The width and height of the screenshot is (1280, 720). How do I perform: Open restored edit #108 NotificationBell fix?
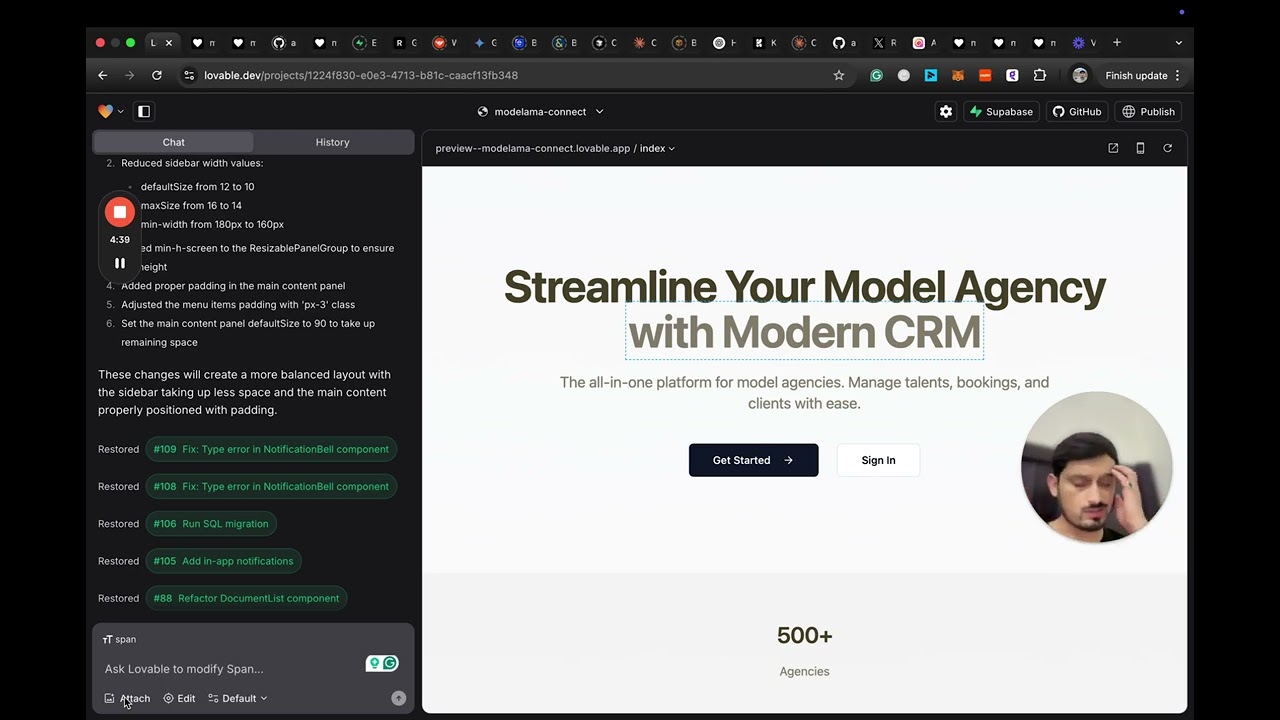pyautogui.click(x=271, y=486)
